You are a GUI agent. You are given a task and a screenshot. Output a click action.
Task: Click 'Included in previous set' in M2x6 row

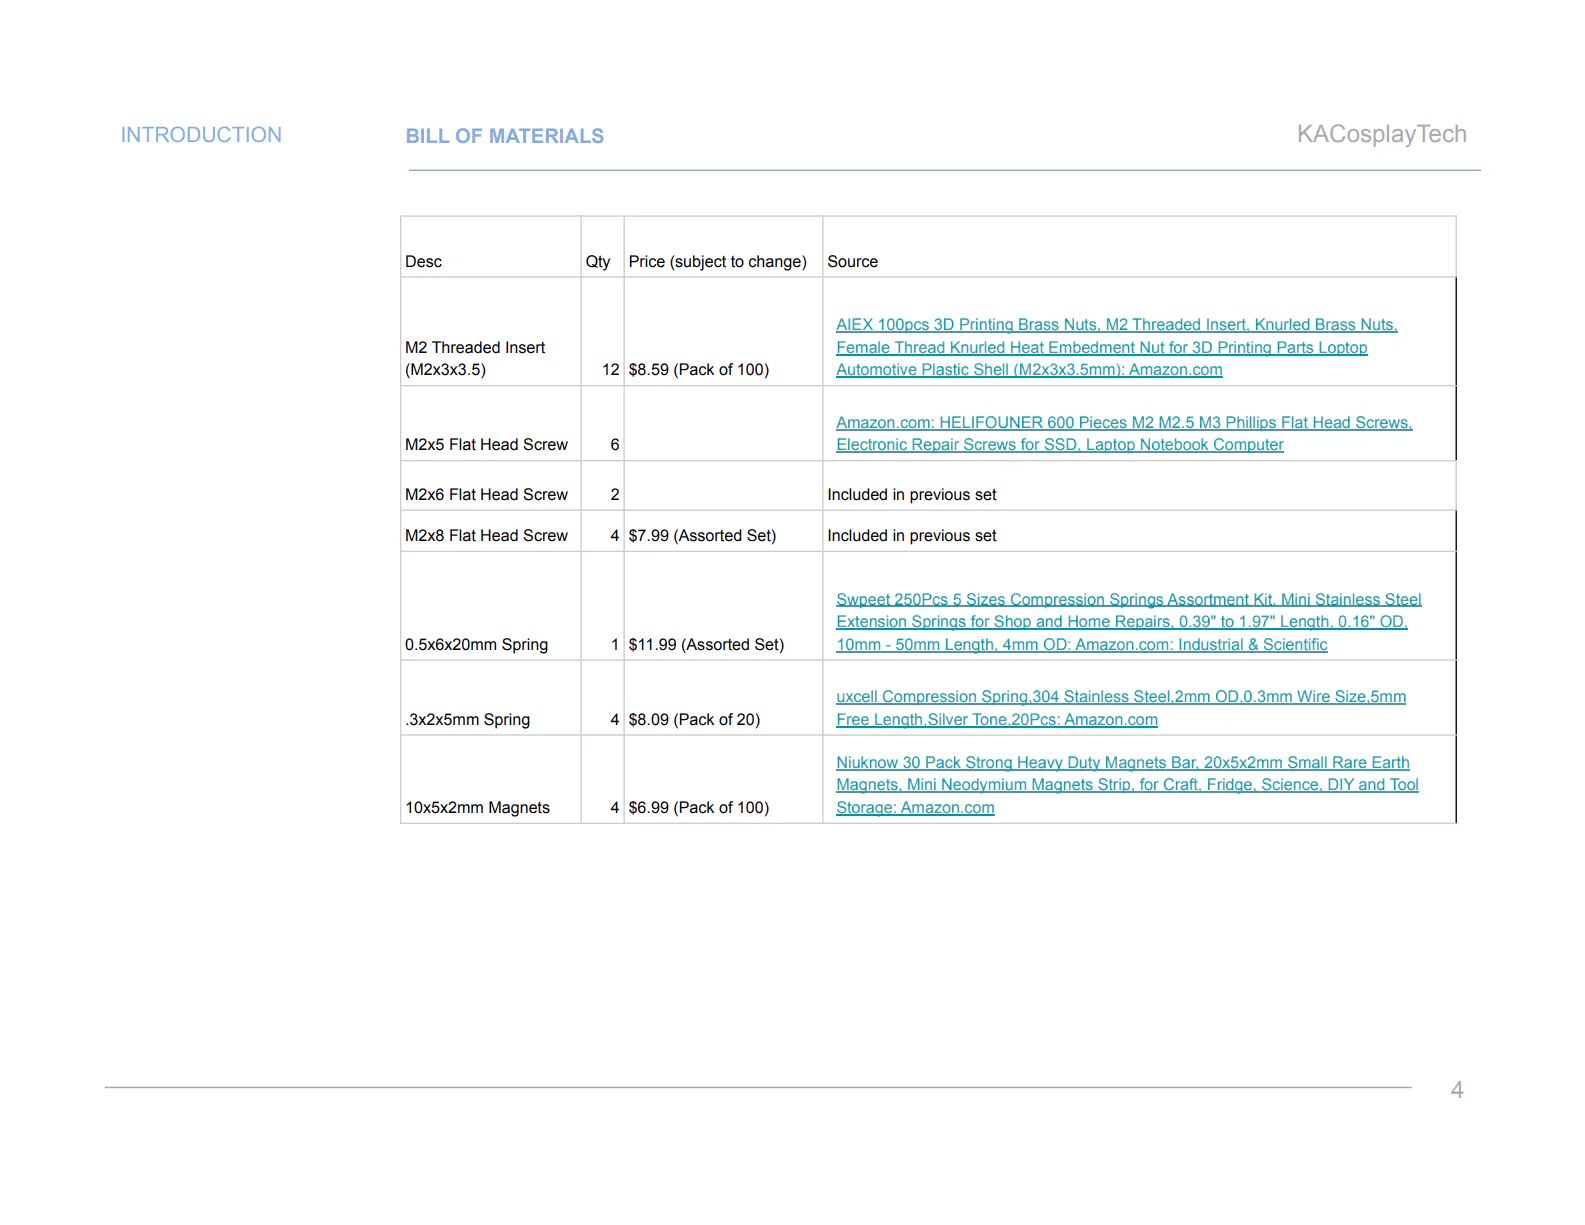(911, 494)
